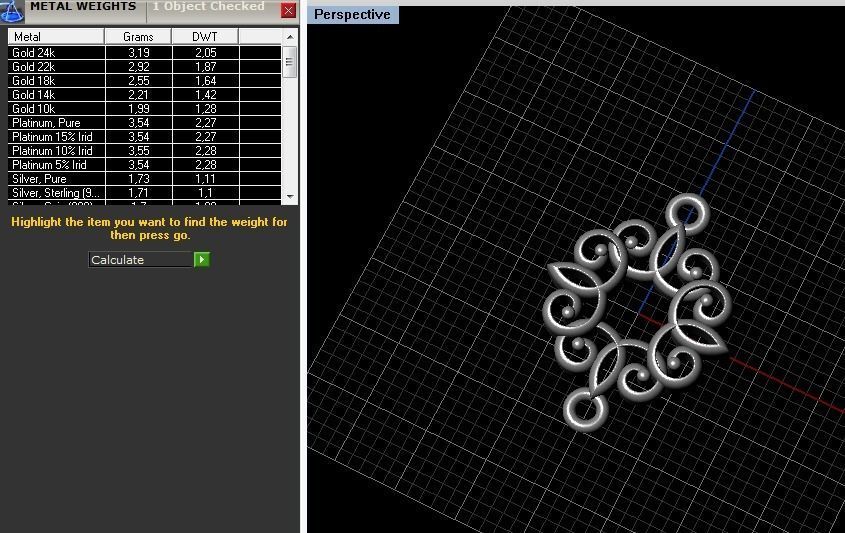Image resolution: width=845 pixels, height=533 pixels.
Task: Sort by the Grams column header
Action: 138,37
